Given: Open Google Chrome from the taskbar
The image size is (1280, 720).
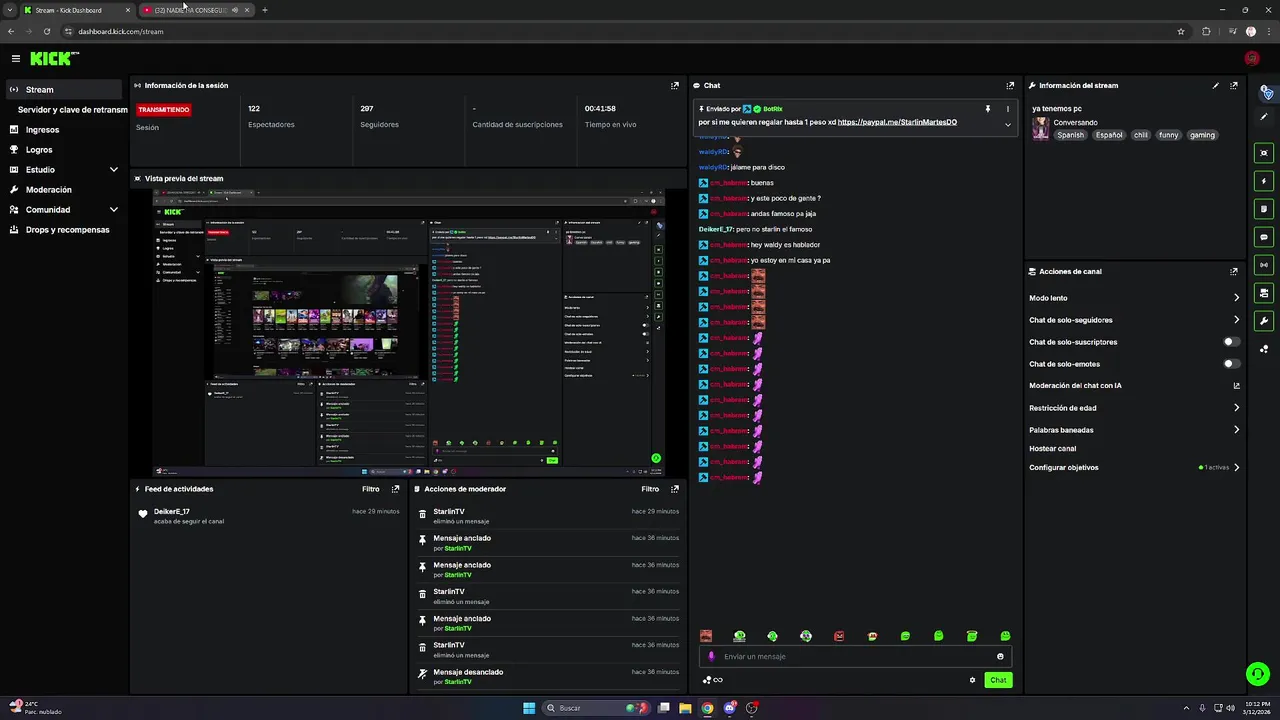Looking at the screenshot, I should 707,708.
